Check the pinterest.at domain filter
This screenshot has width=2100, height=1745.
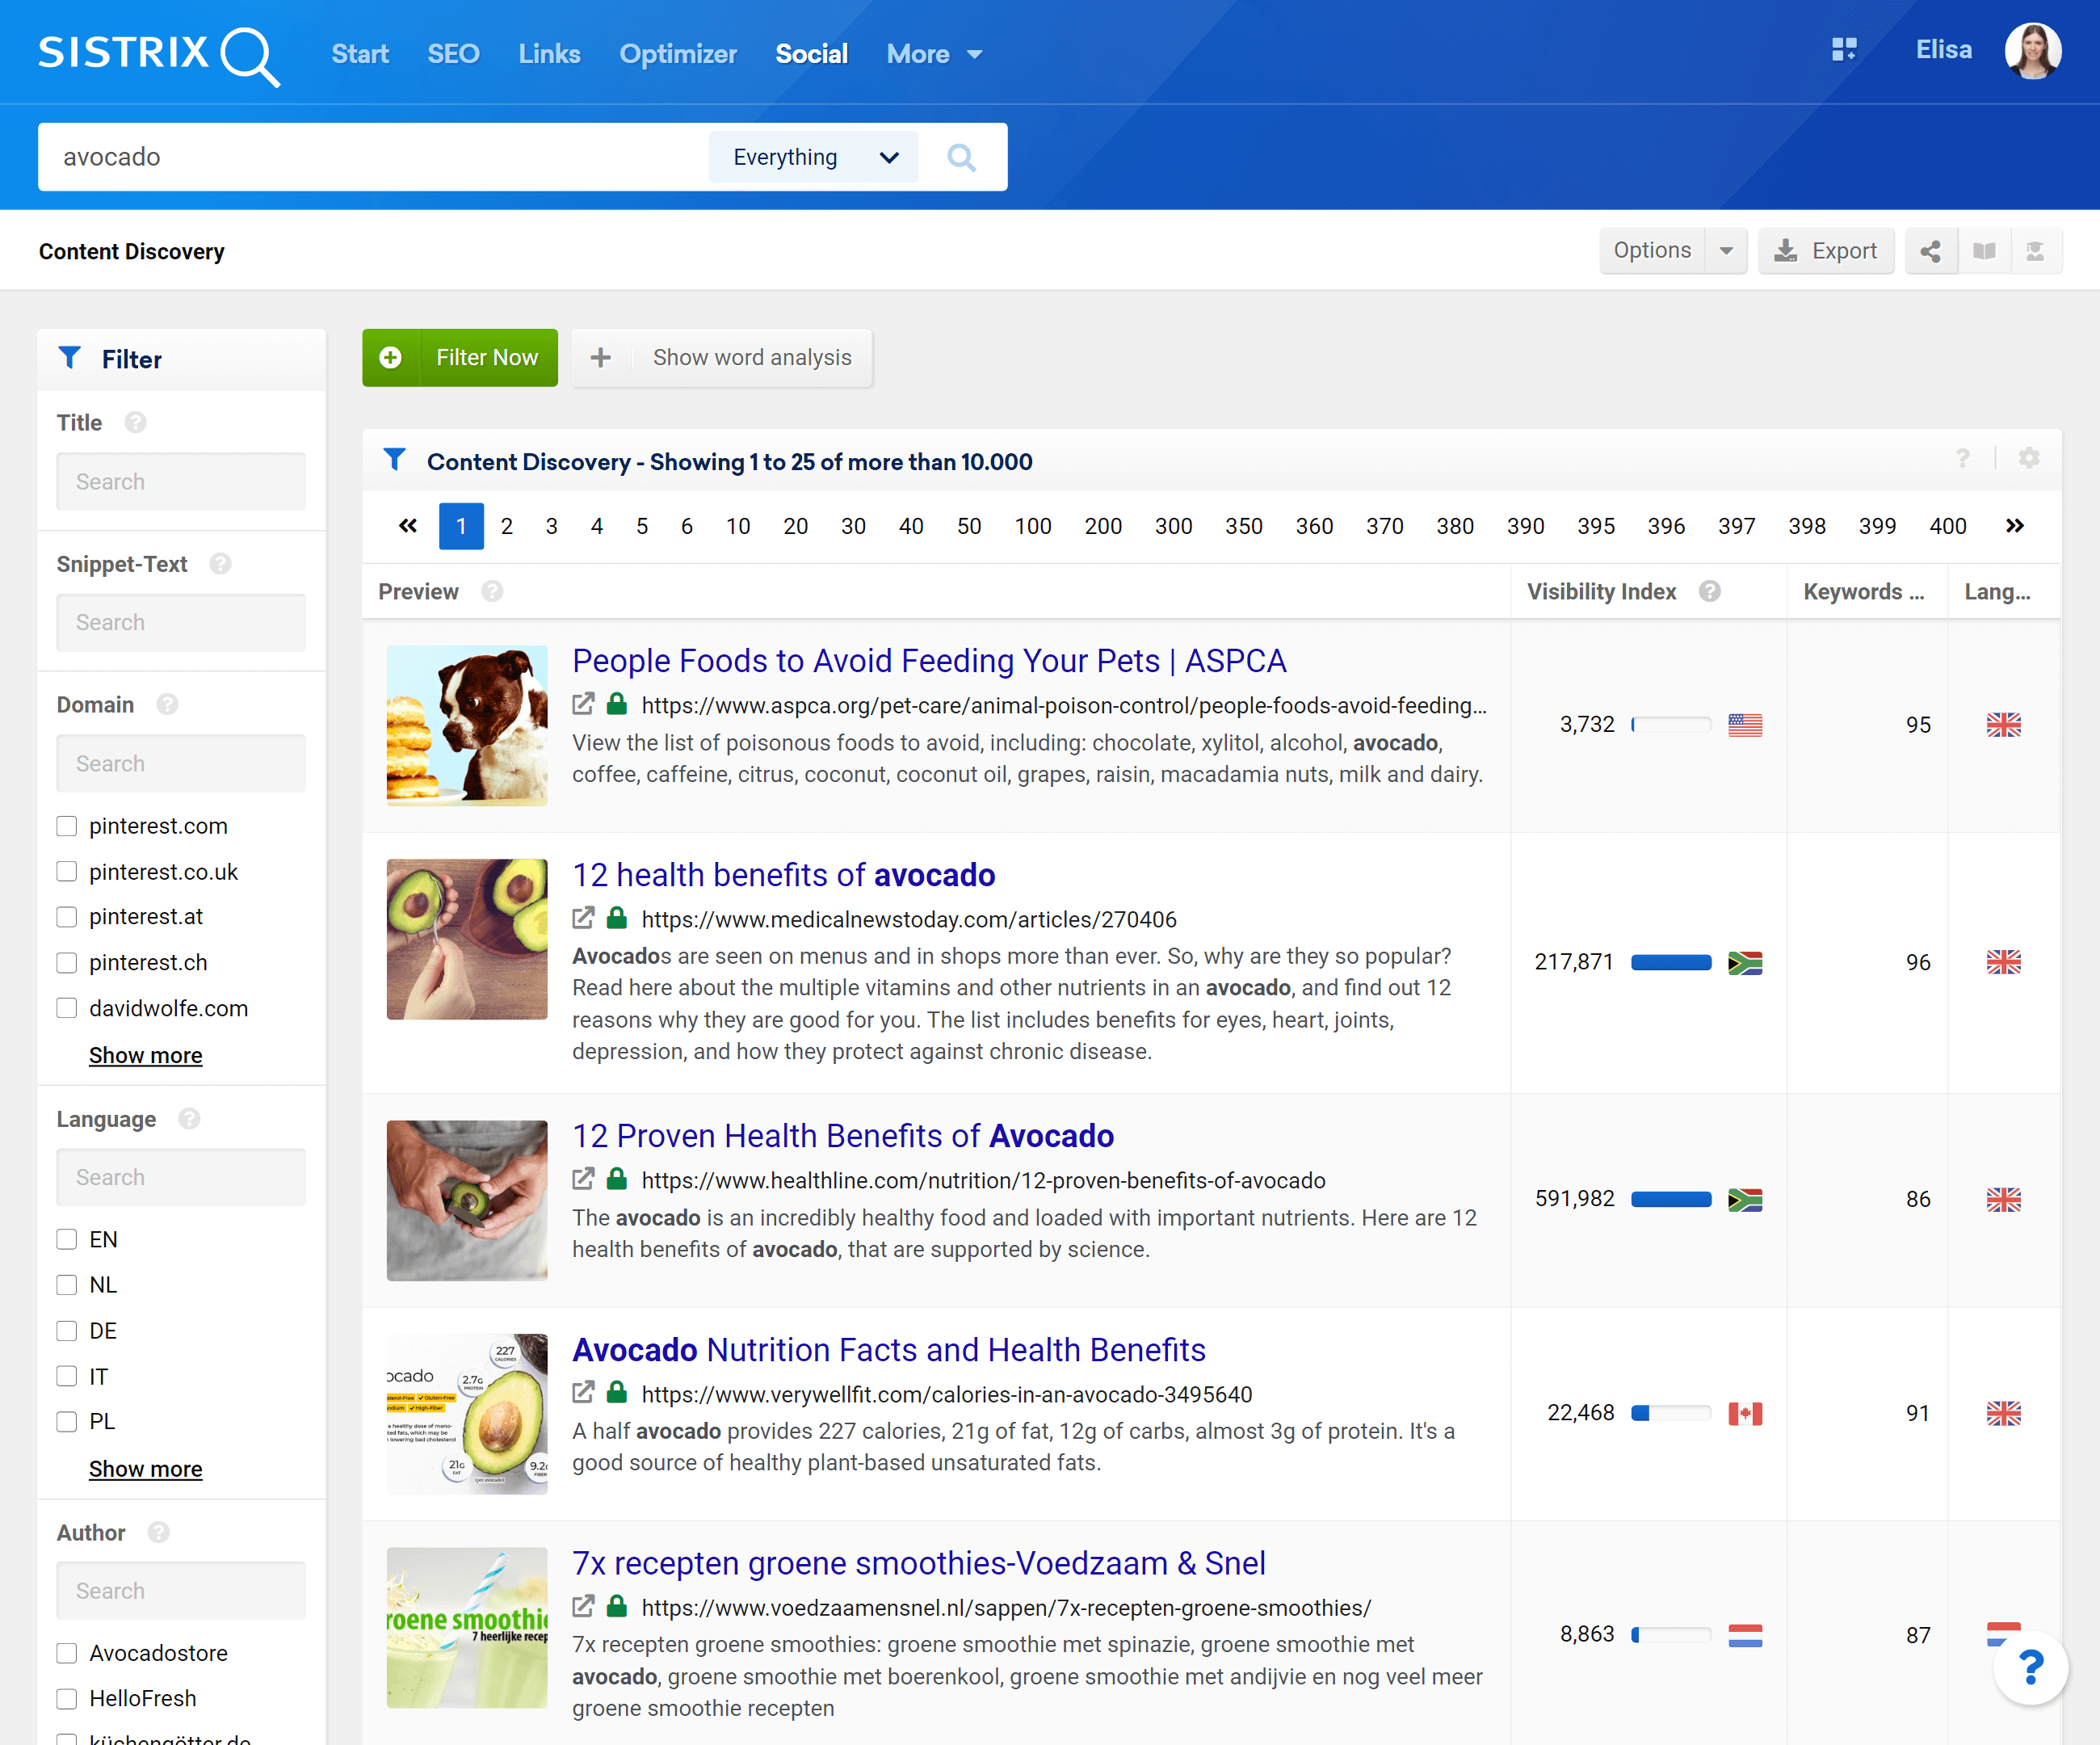pyautogui.click(x=67, y=917)
